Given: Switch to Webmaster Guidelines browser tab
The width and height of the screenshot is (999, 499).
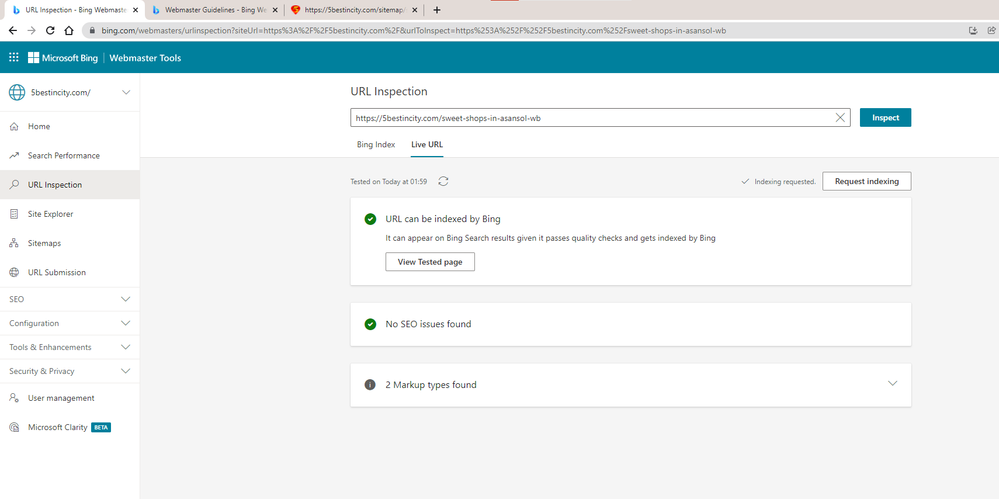Looking at the screenshot, I should (213, 10).
